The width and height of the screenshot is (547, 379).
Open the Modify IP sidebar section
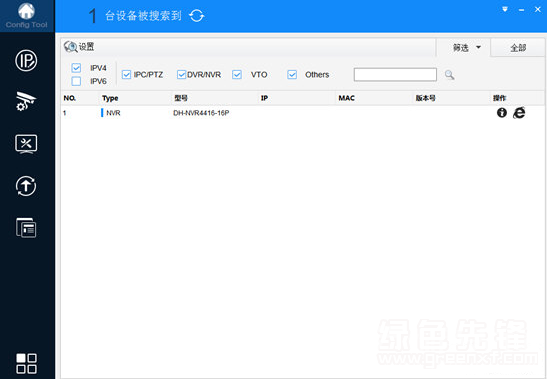point(26,60)
